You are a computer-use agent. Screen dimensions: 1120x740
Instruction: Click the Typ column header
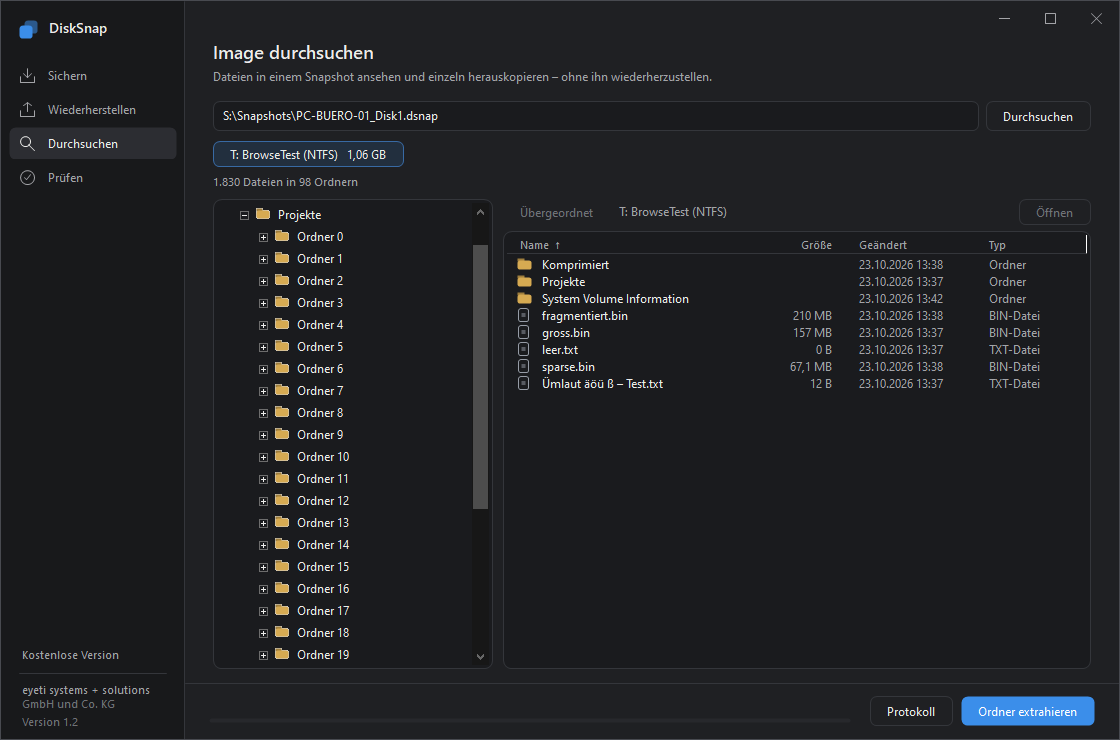click(x=997, y=245)
